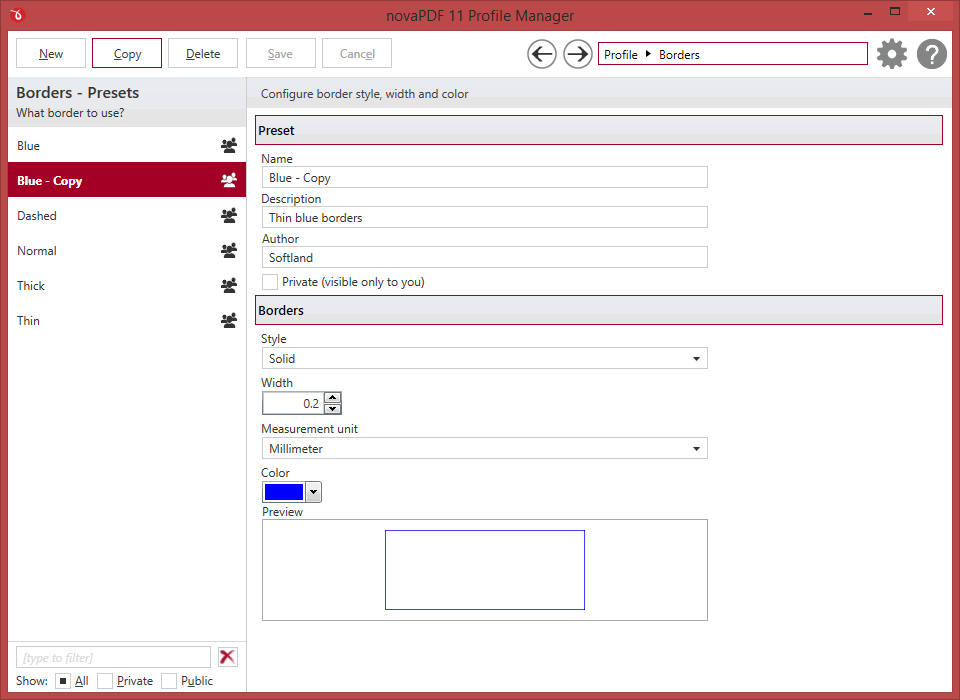Click the back navigation arrow

pyautogui.click(x=542, y=55)
